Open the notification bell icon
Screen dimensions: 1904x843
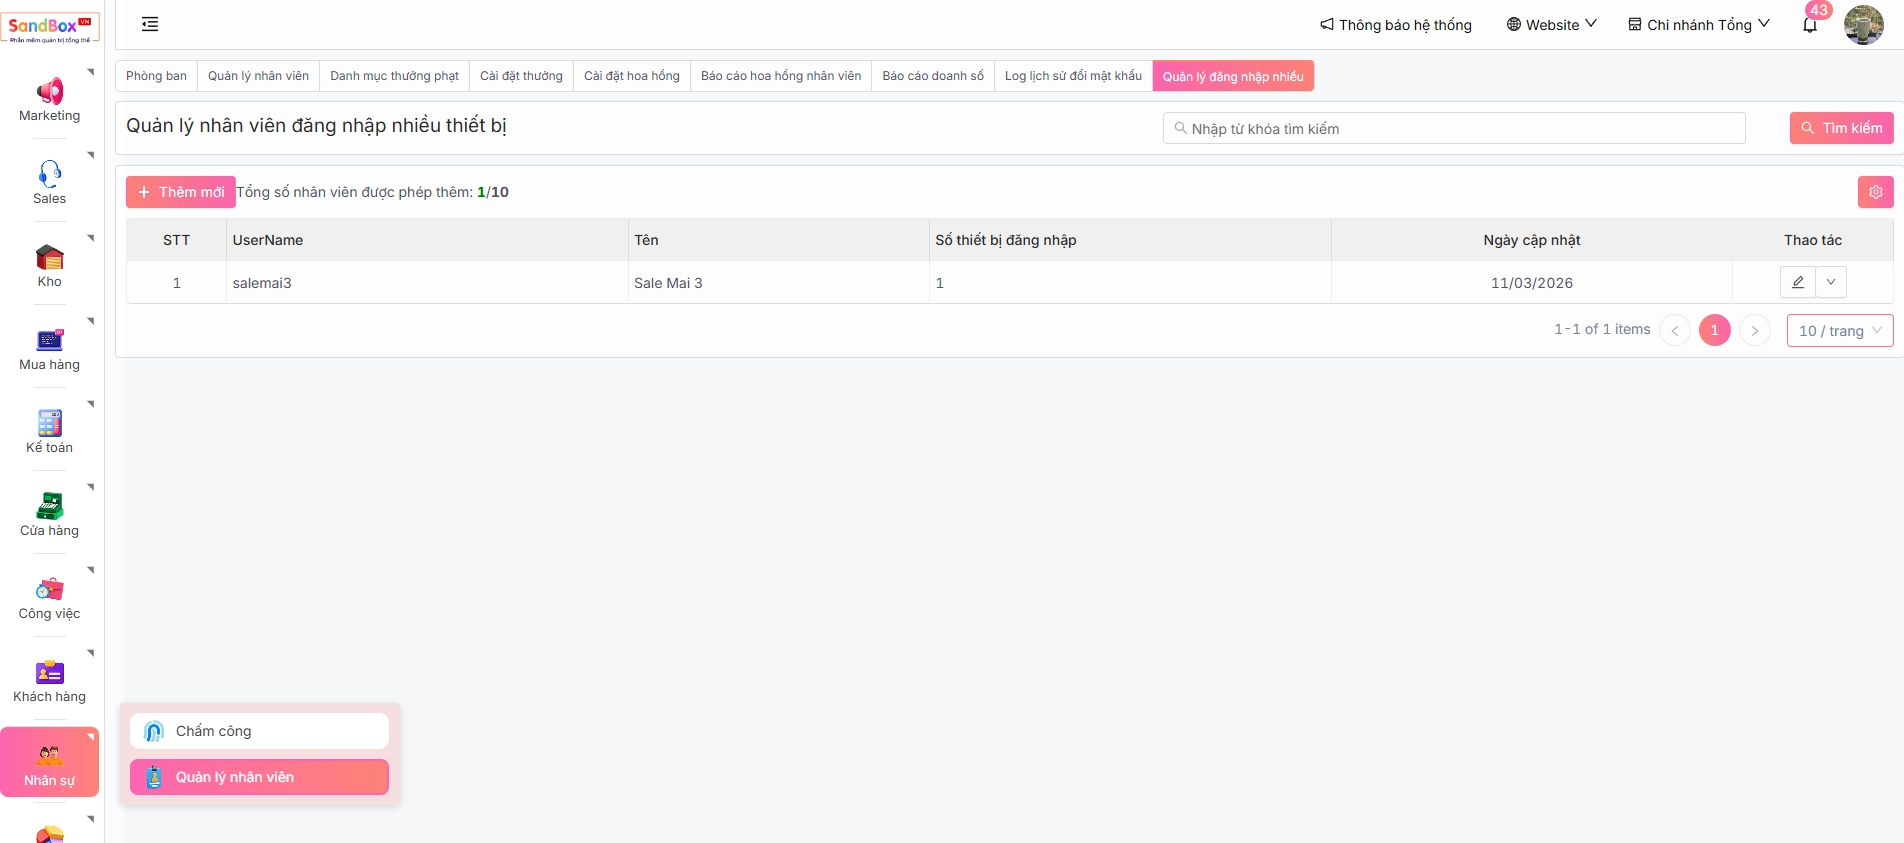click(1810, 25)
